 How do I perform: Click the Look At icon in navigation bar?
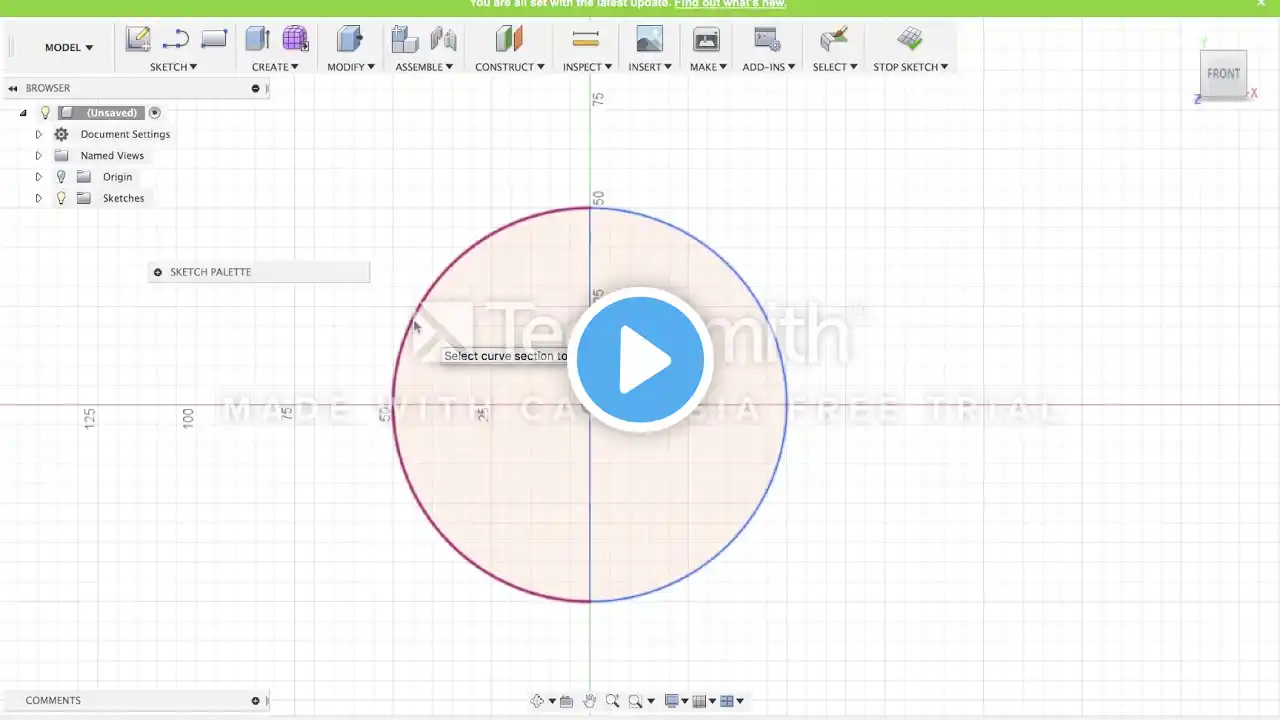tap(566, 701)
